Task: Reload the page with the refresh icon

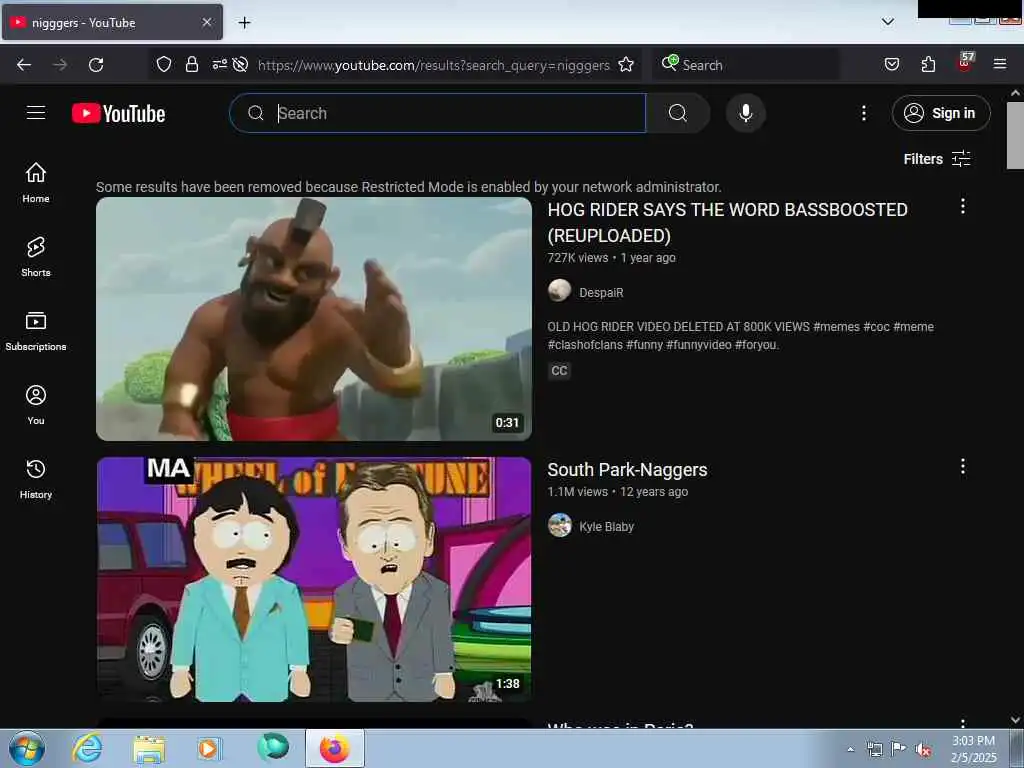Action: click(x=96, y=65)
